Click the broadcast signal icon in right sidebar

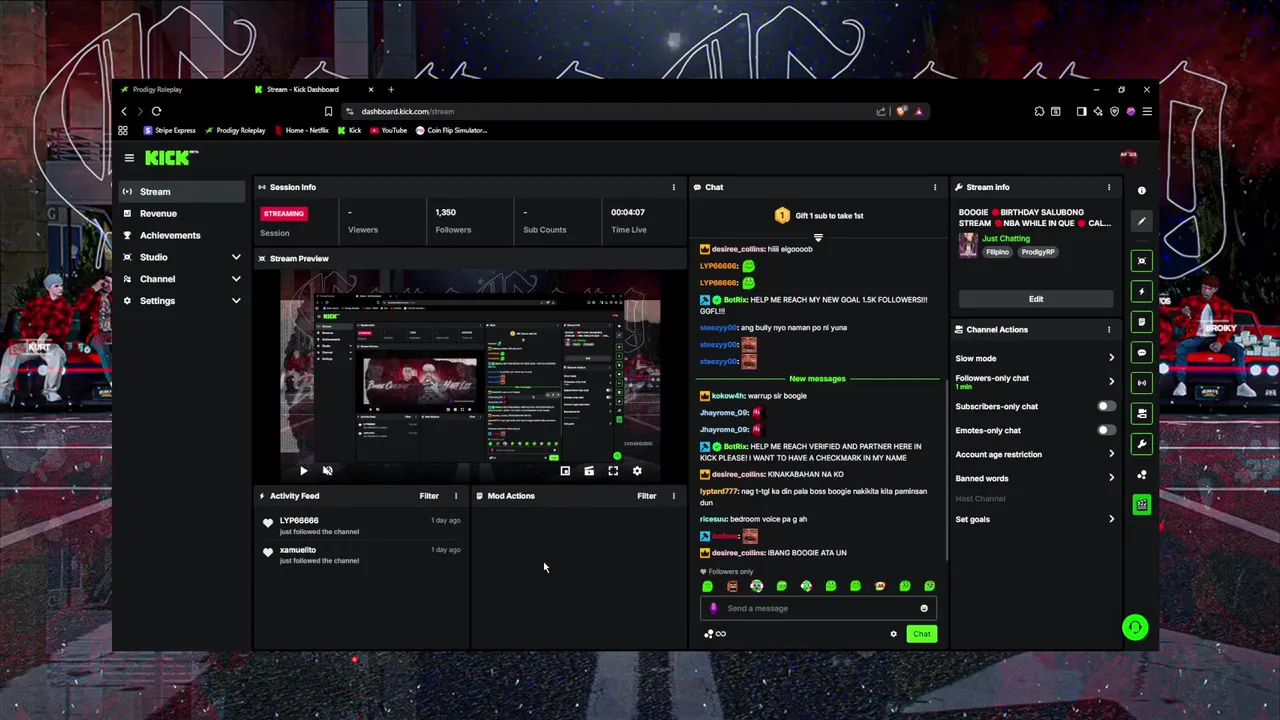click(1142, 383)
